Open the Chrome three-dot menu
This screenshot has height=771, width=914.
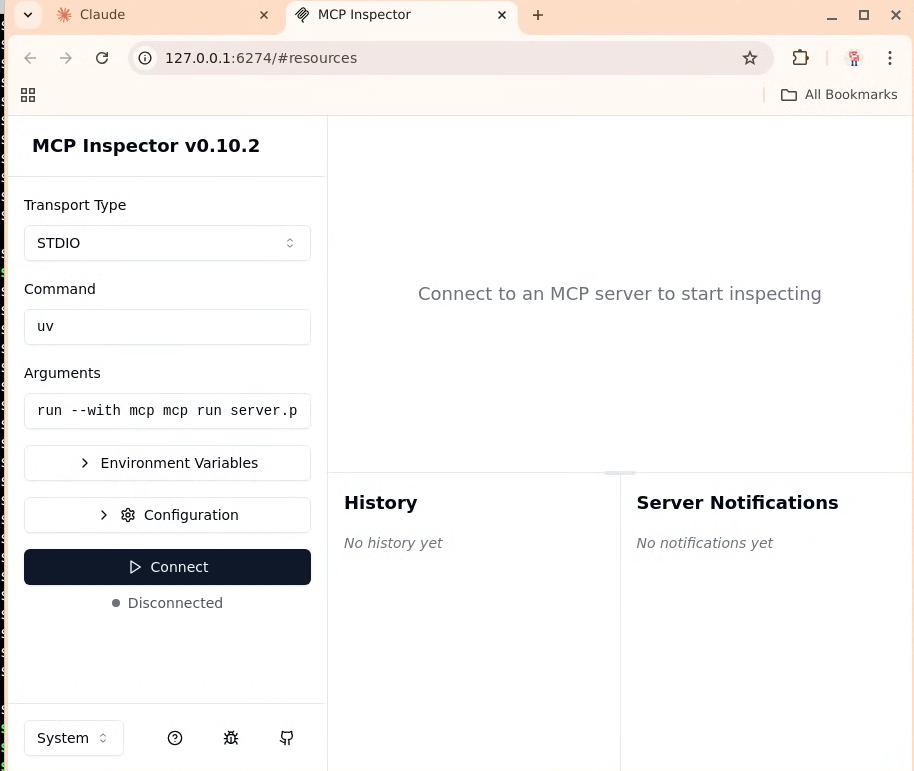(x=890, y=58)
